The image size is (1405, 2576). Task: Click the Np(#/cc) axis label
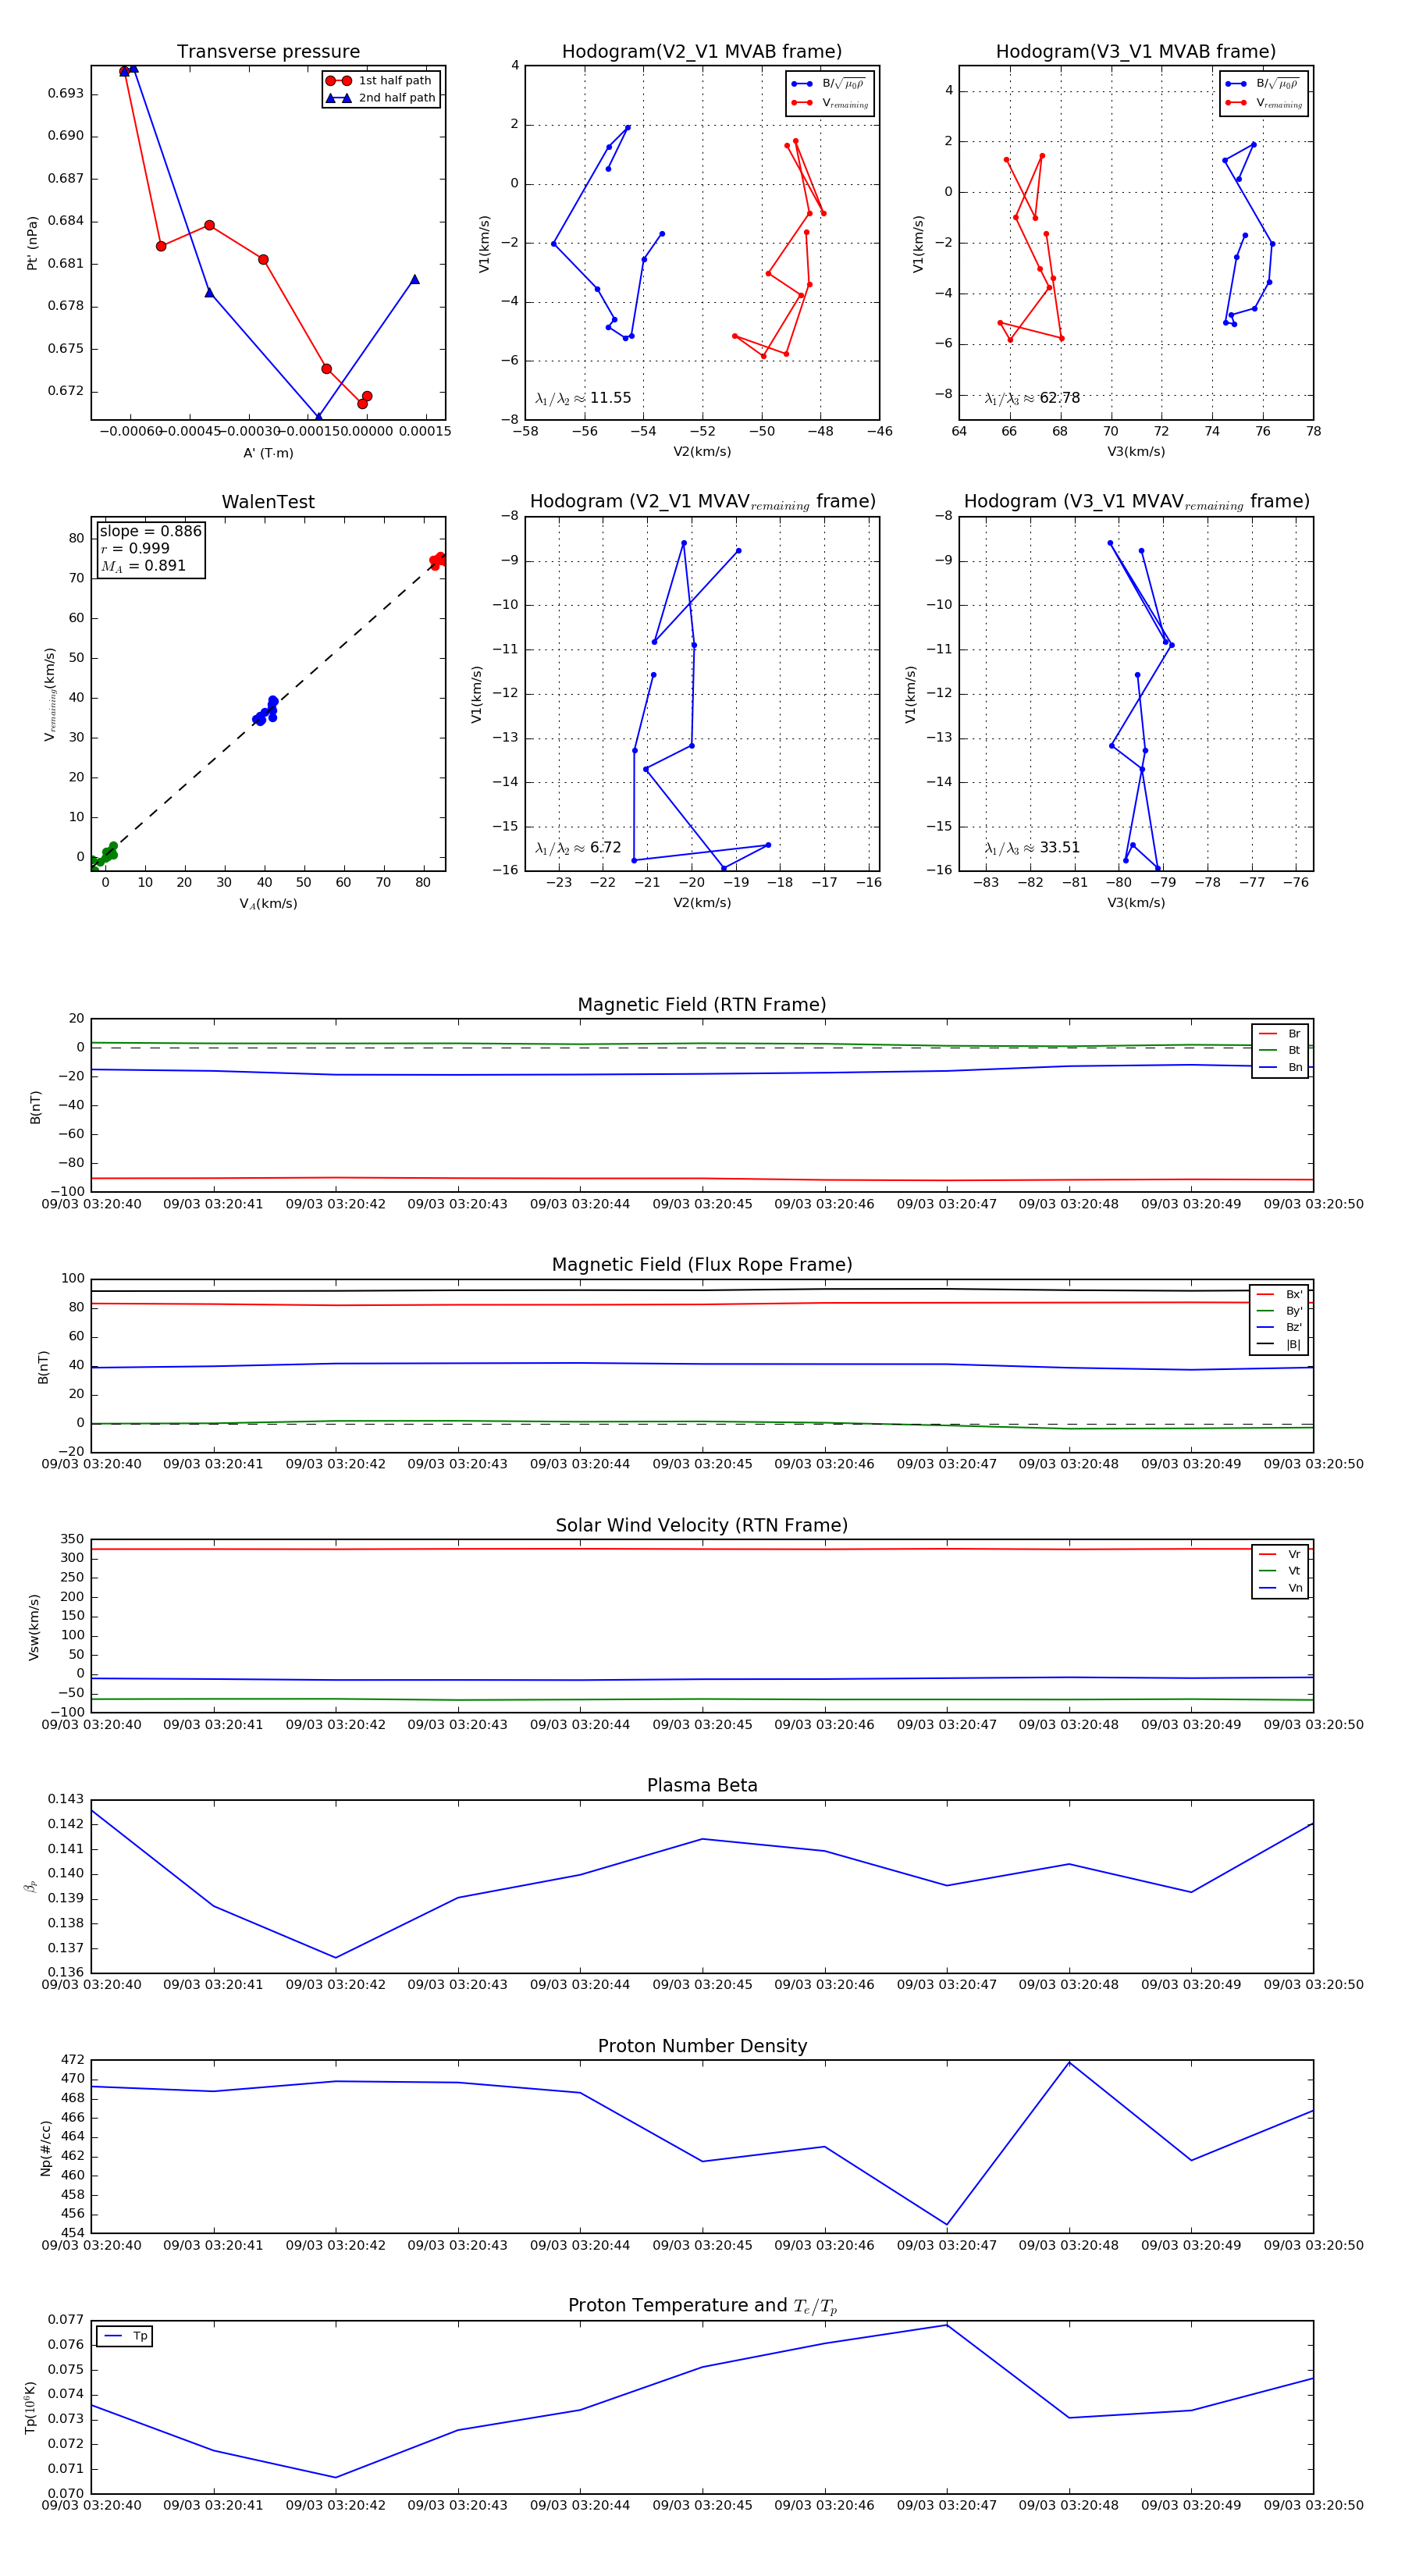pos(45,2148)
